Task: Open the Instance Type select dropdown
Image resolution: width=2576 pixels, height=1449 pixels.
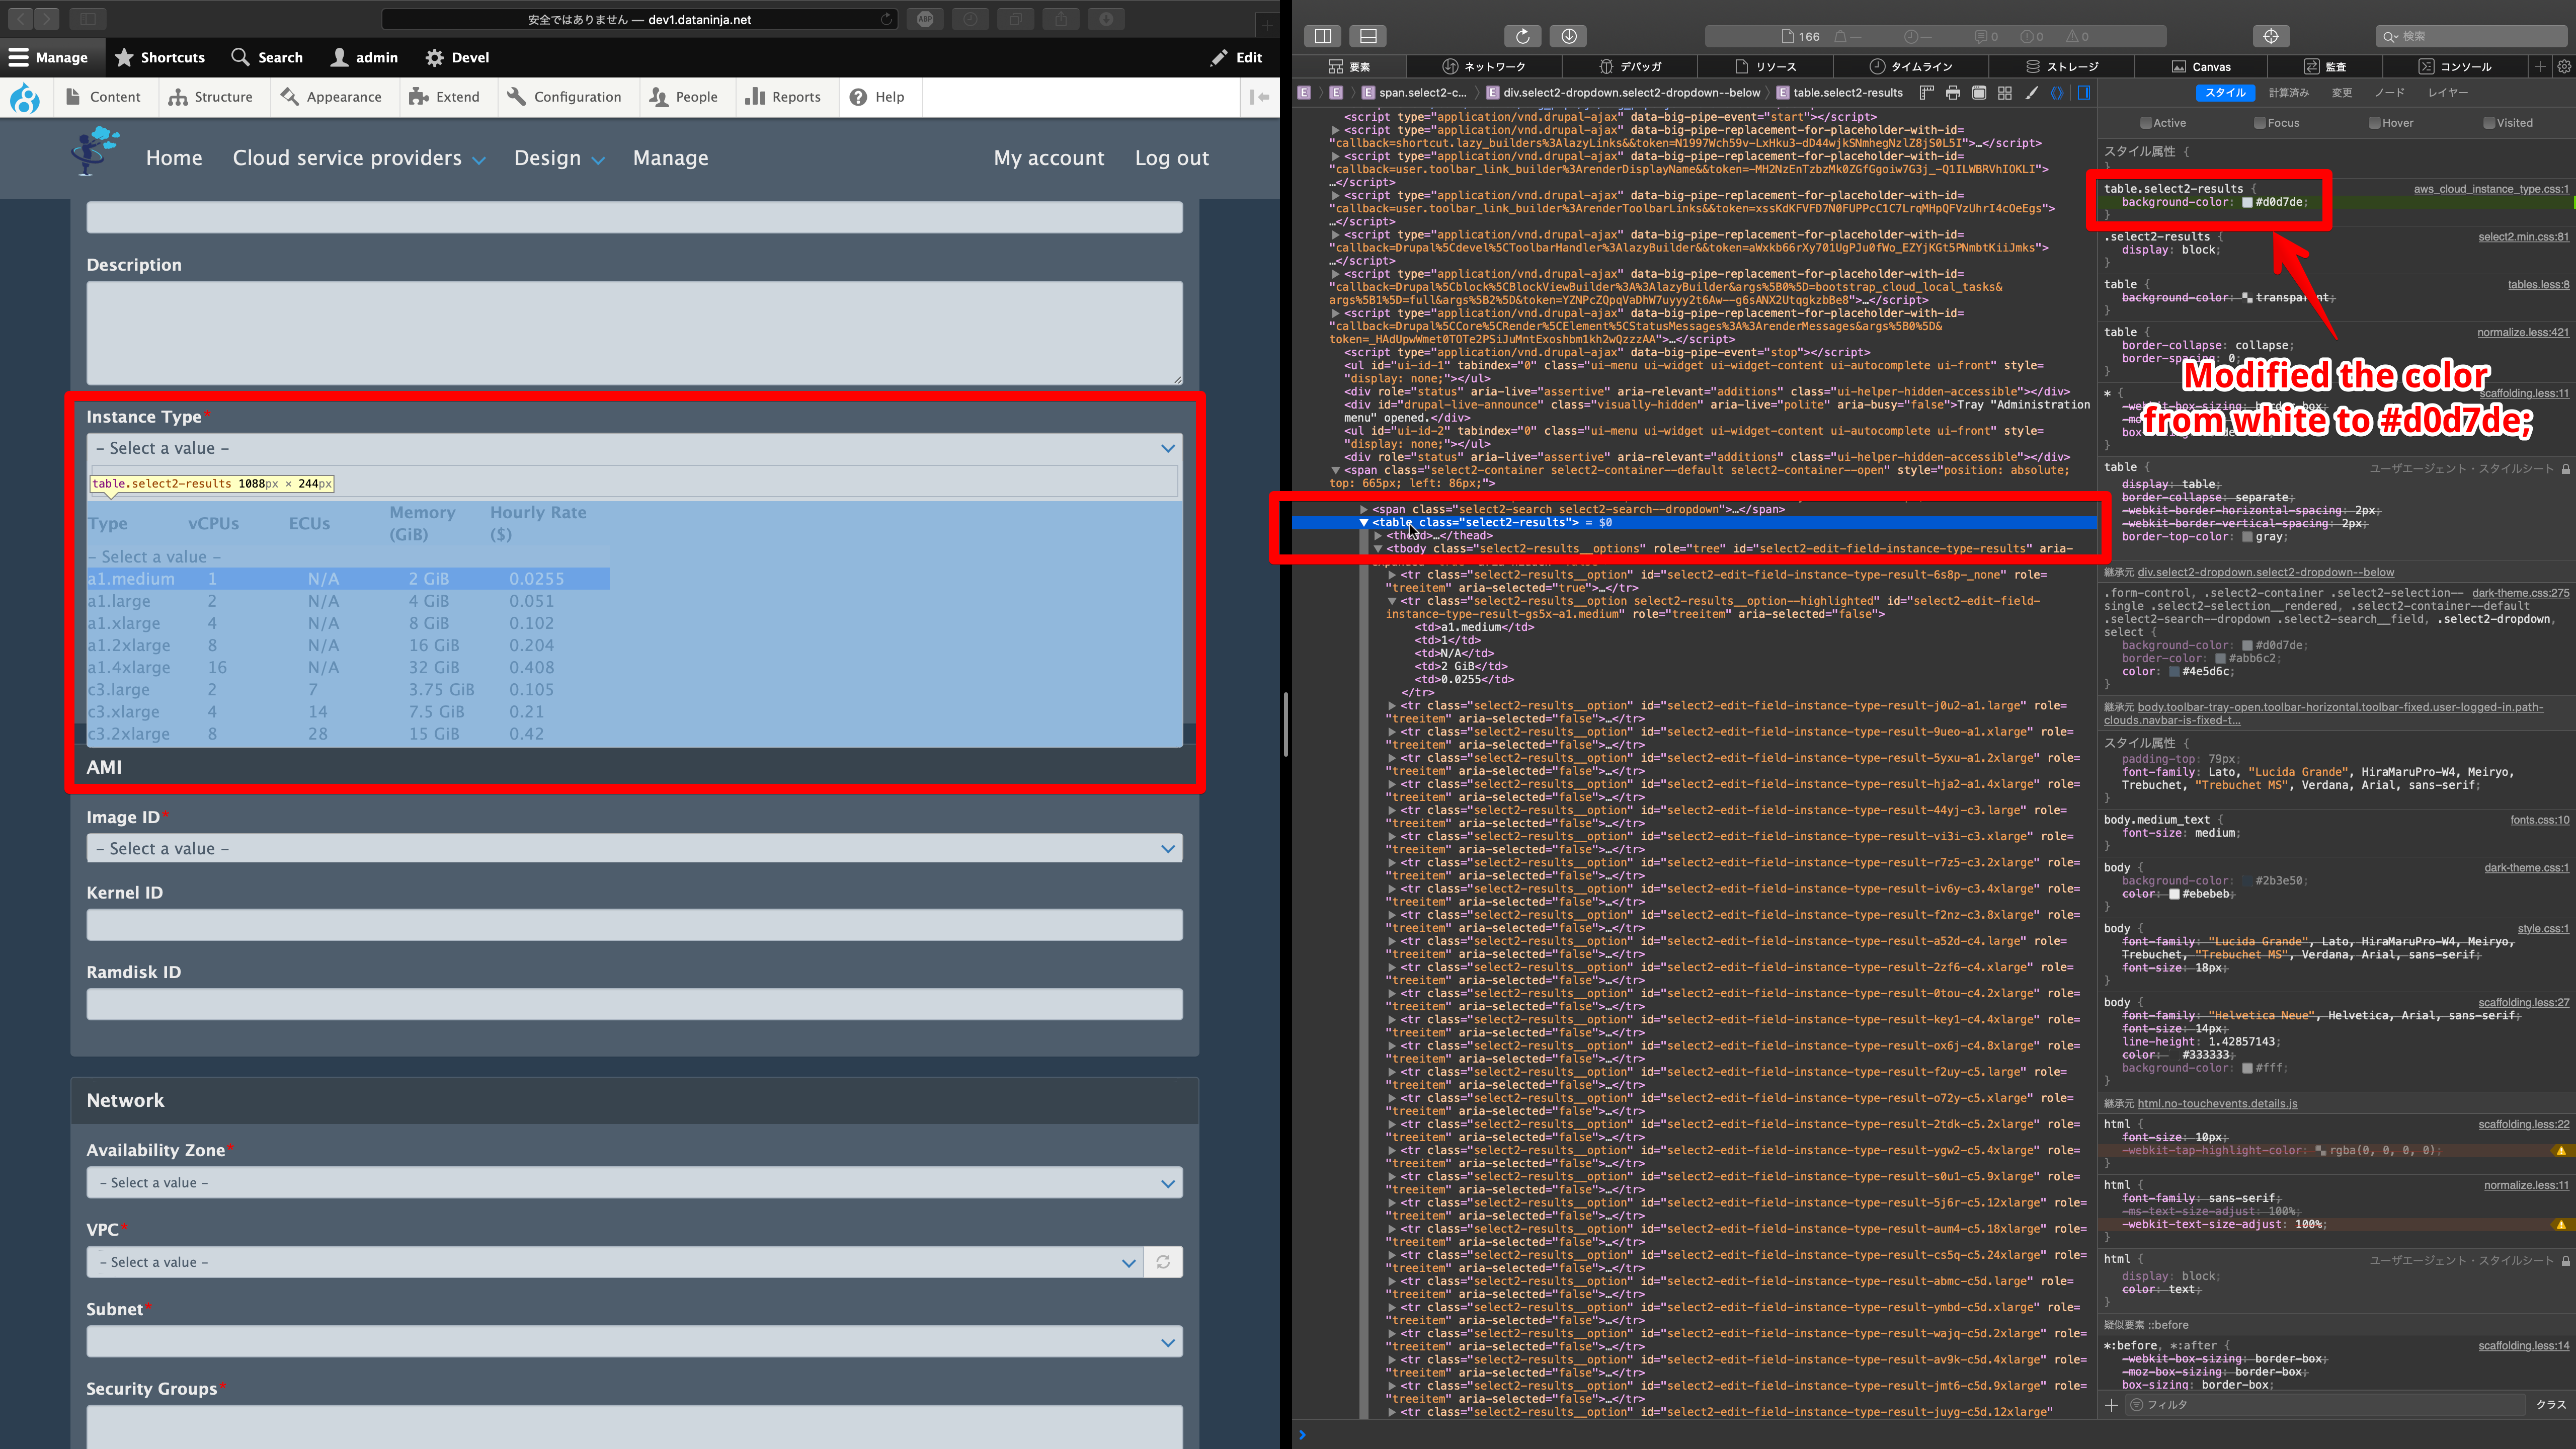Action: (x=634, y=448)
